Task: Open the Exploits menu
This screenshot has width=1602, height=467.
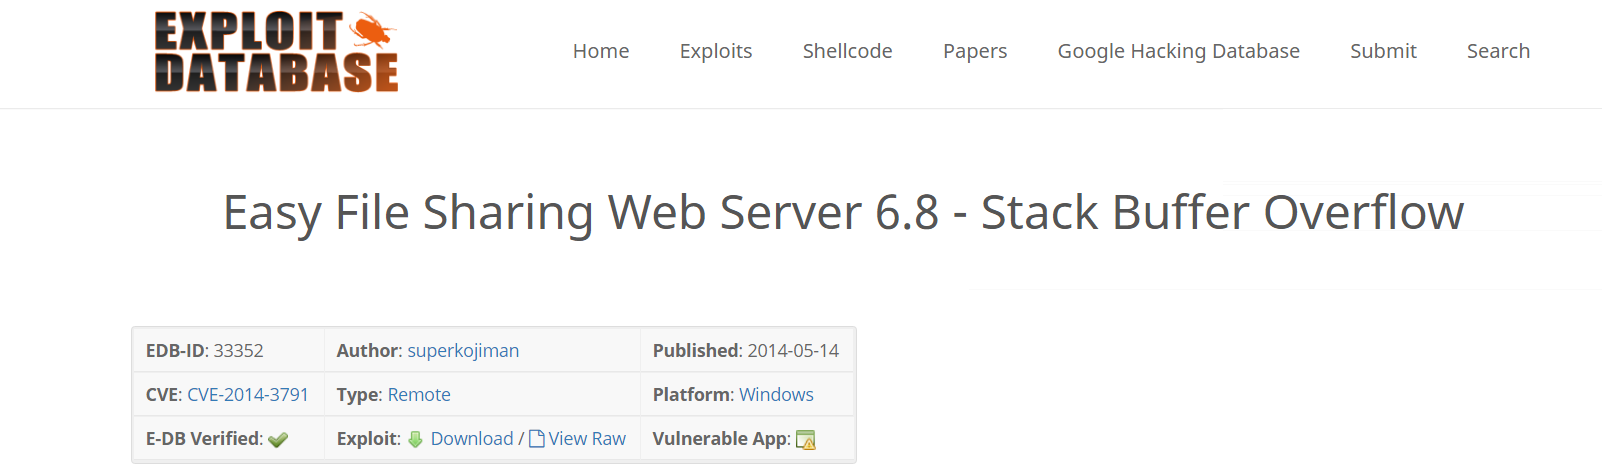Action: click(716, 51)
